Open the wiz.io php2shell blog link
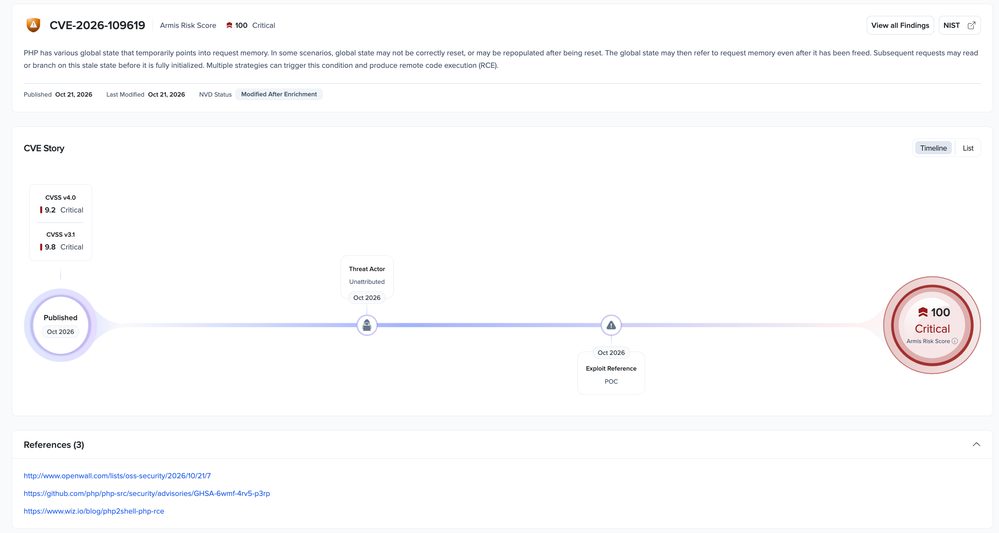Image resolution: width=999 pixels, height=533 pixels. click(94, 511)
